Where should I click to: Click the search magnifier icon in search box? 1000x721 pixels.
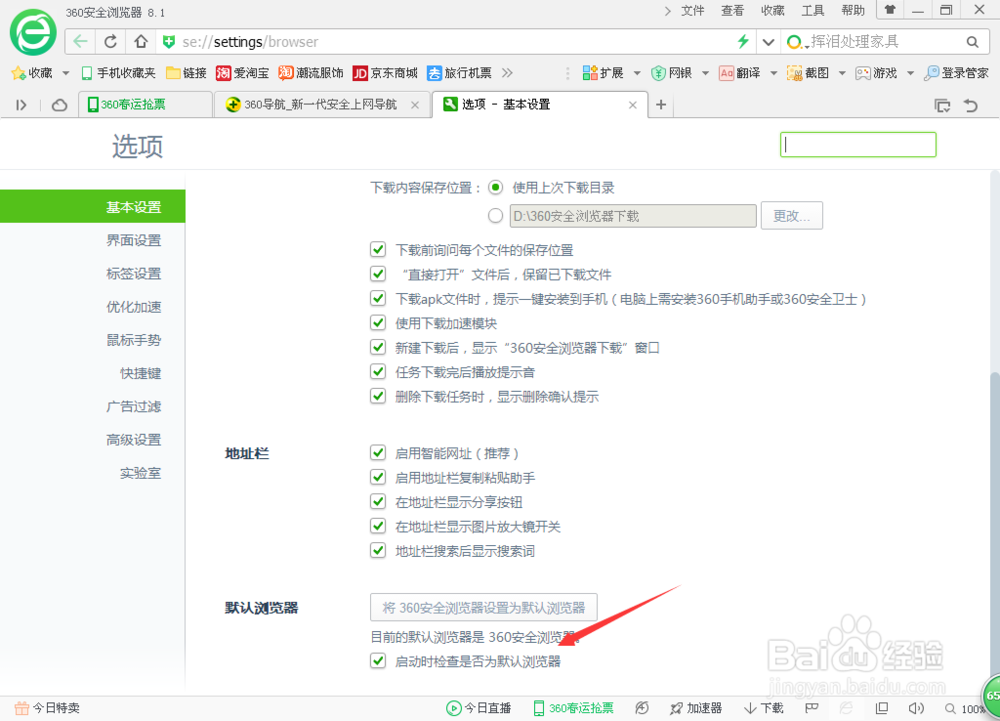click(x=973, y=42)
